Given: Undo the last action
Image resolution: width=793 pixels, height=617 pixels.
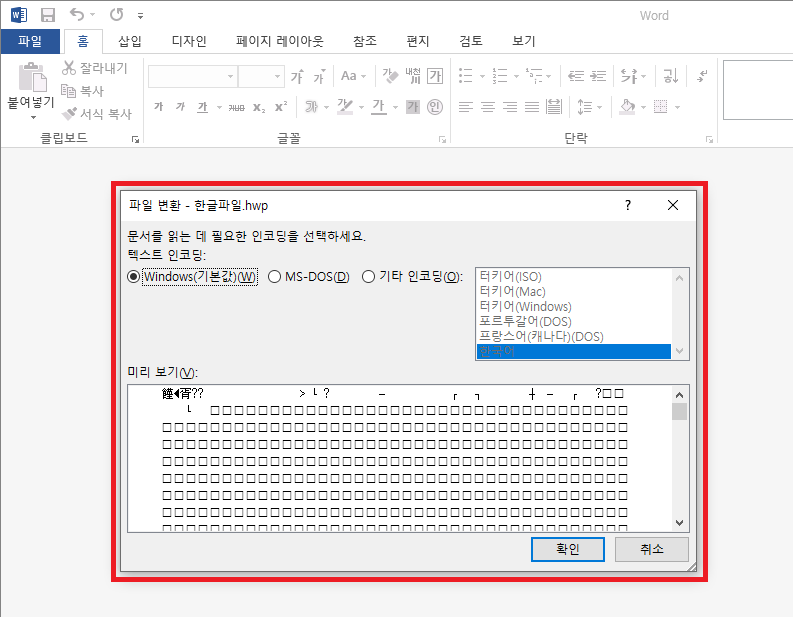Looking at the screenshot, I should [77, 15].
